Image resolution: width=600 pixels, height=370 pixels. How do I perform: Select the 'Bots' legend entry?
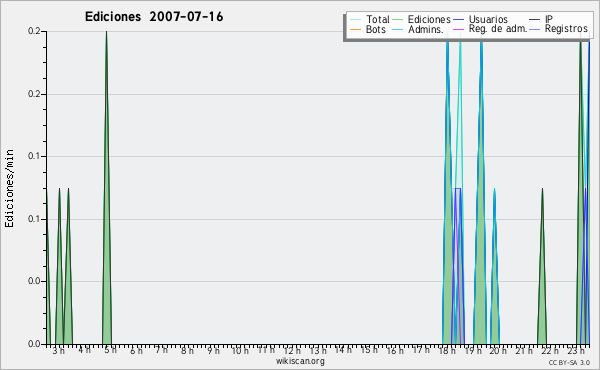point(368,29)
